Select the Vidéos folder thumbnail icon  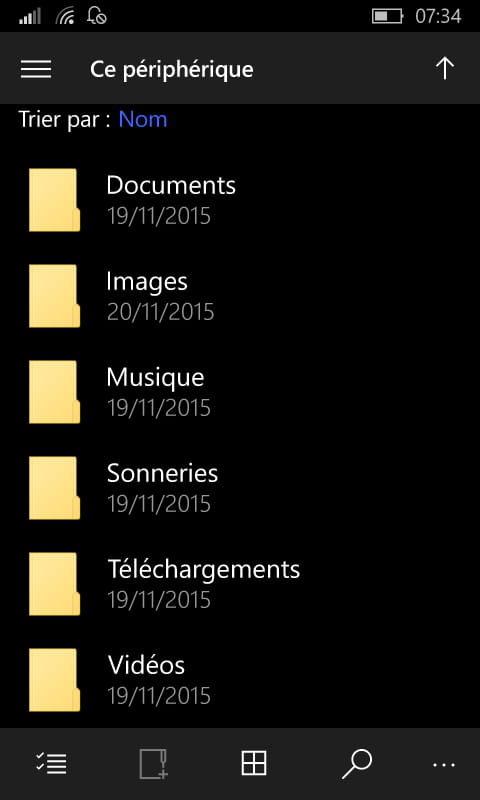coord(54,680)
